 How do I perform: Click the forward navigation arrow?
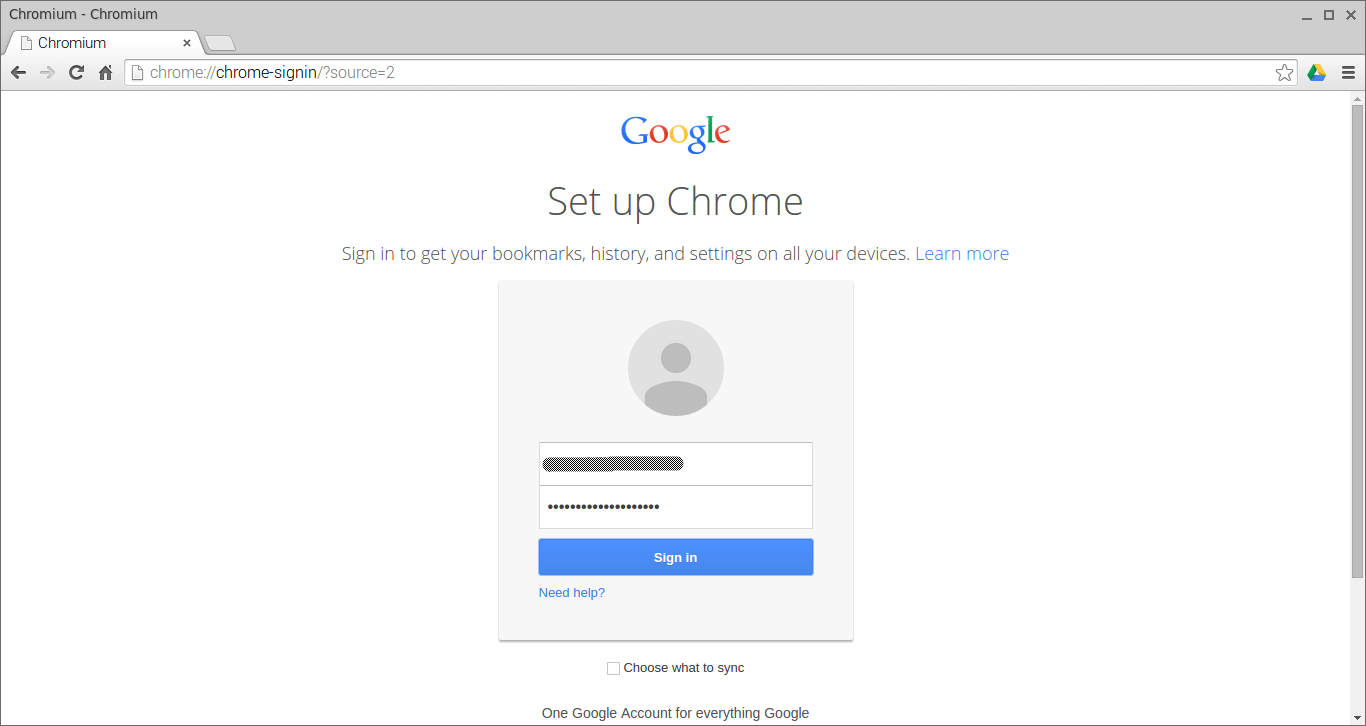click(47, 72)
